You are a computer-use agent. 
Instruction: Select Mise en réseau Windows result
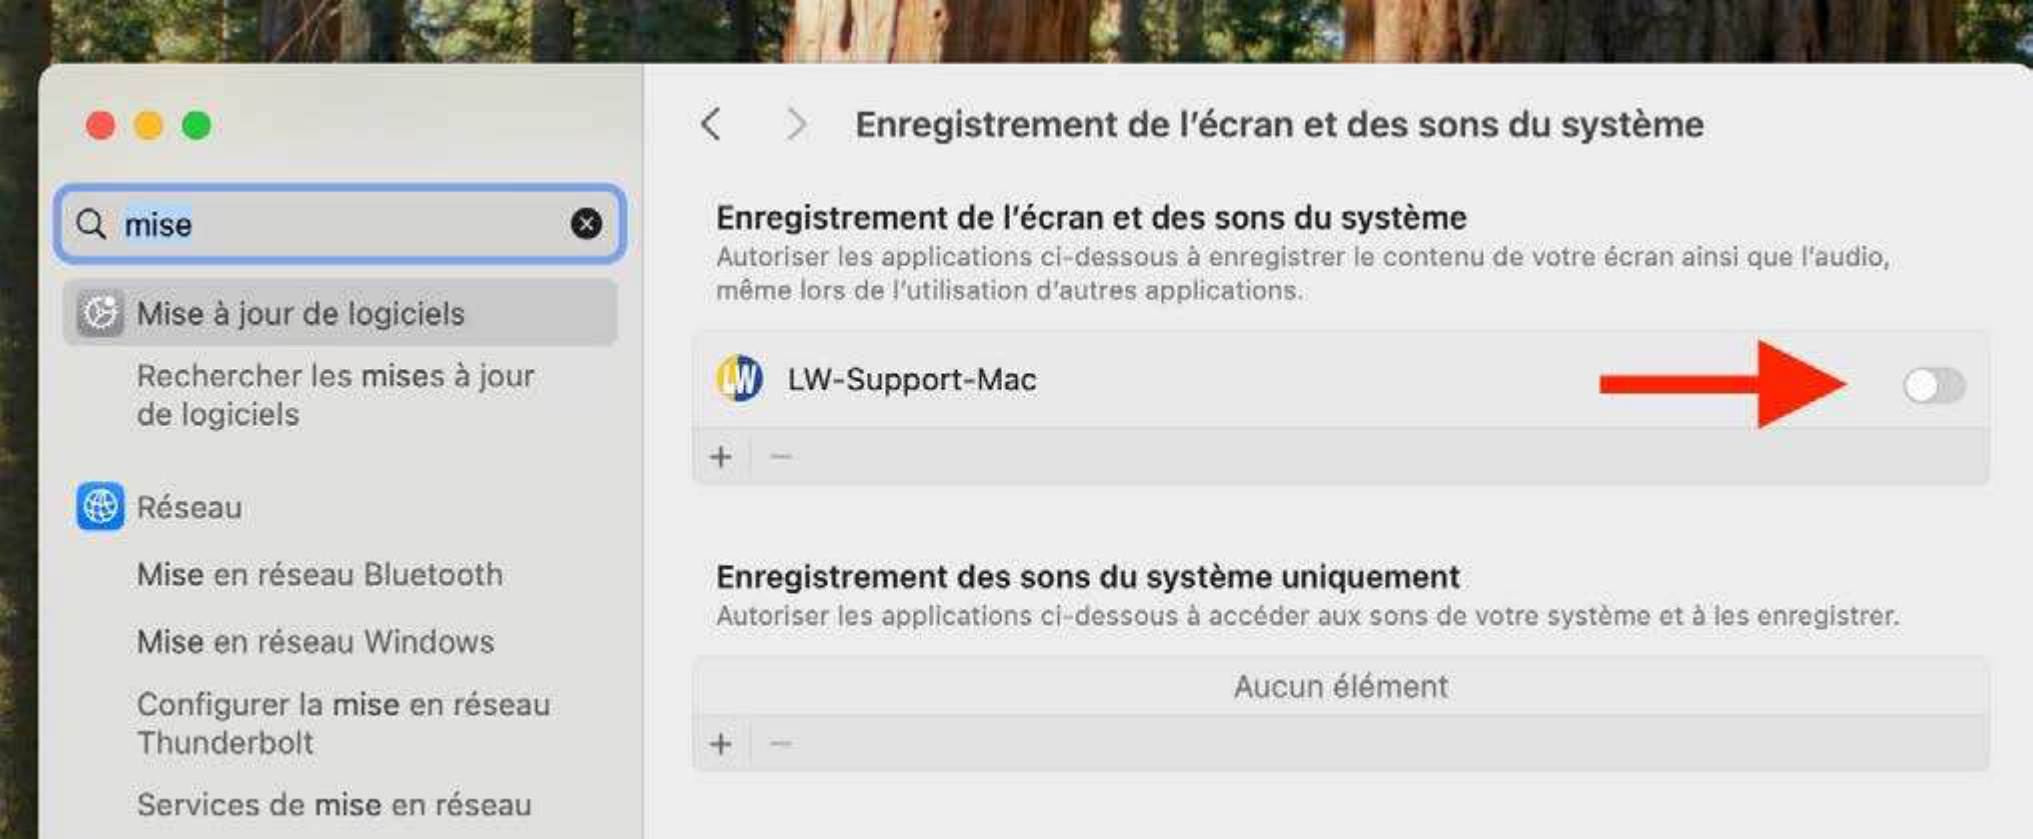click(x=315, y=642)
